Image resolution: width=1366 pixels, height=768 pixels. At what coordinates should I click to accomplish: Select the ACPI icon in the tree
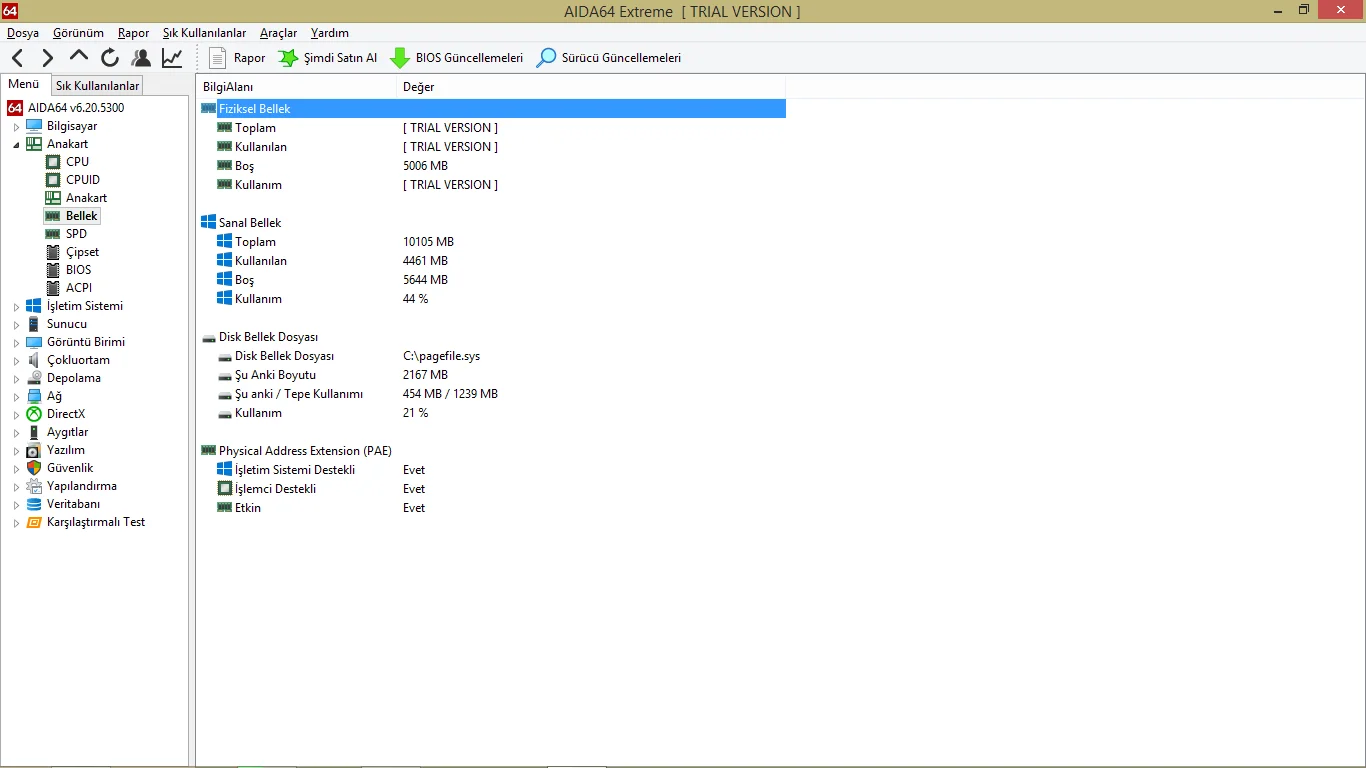point(54,288)
